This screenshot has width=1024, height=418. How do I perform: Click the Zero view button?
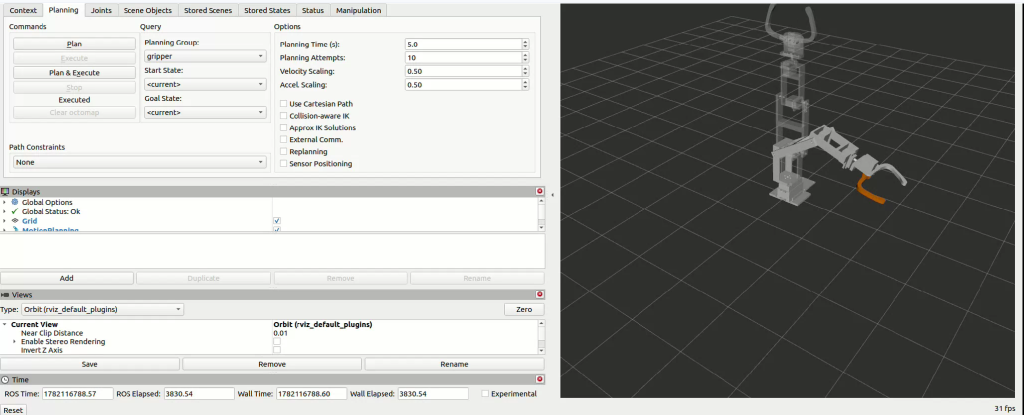(524, 310)
